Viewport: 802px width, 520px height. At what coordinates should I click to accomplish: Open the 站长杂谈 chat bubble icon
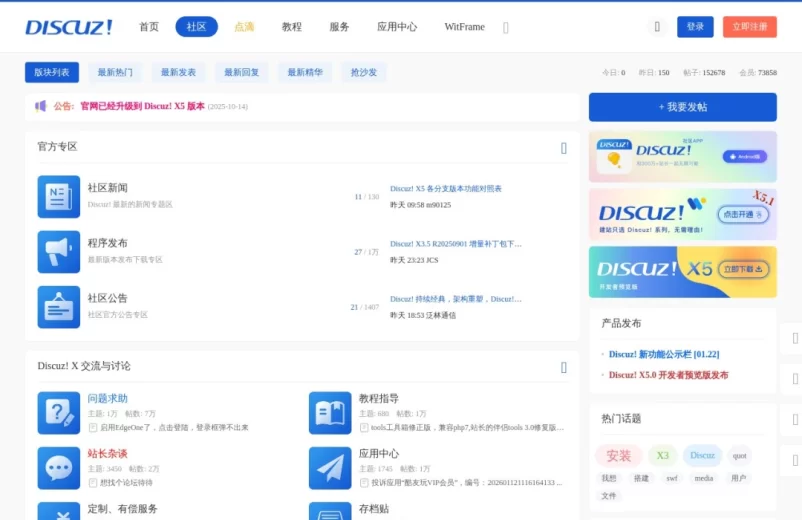pyautogui.click(x=59, y=468)
